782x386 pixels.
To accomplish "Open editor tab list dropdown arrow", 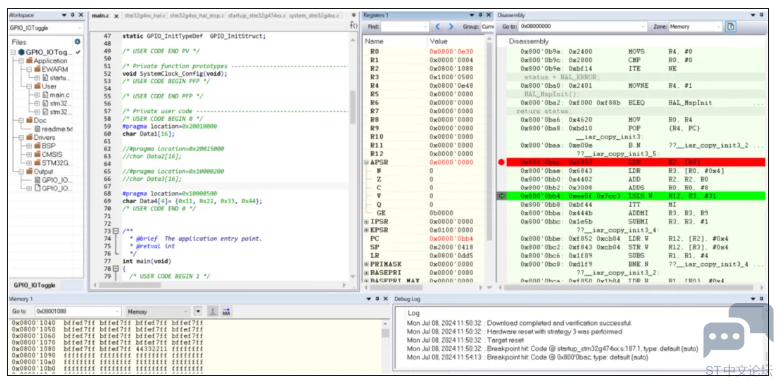I will click(354, 15).
